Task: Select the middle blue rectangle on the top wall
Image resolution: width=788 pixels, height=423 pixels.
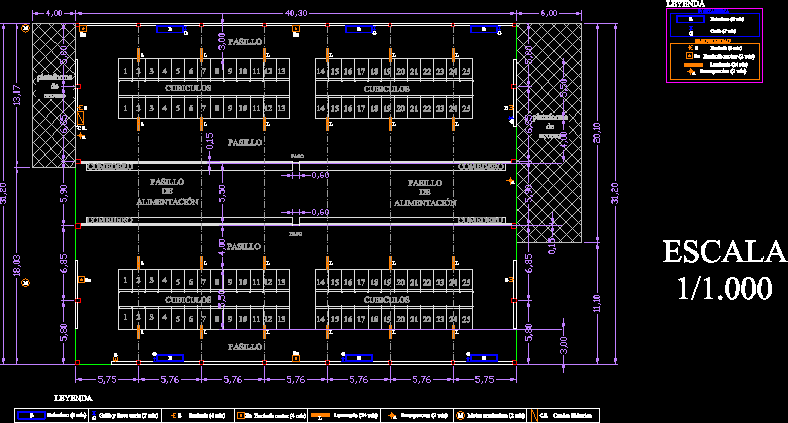Action: pos(359,29)
